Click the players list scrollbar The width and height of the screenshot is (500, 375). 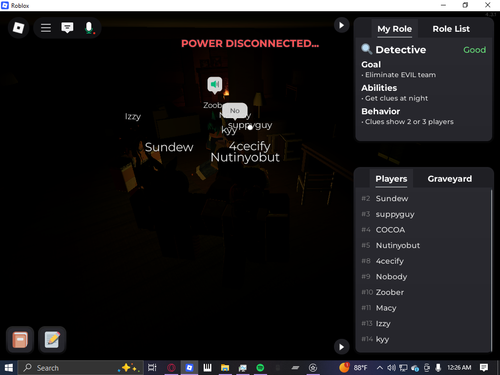[x=491, y=270]
